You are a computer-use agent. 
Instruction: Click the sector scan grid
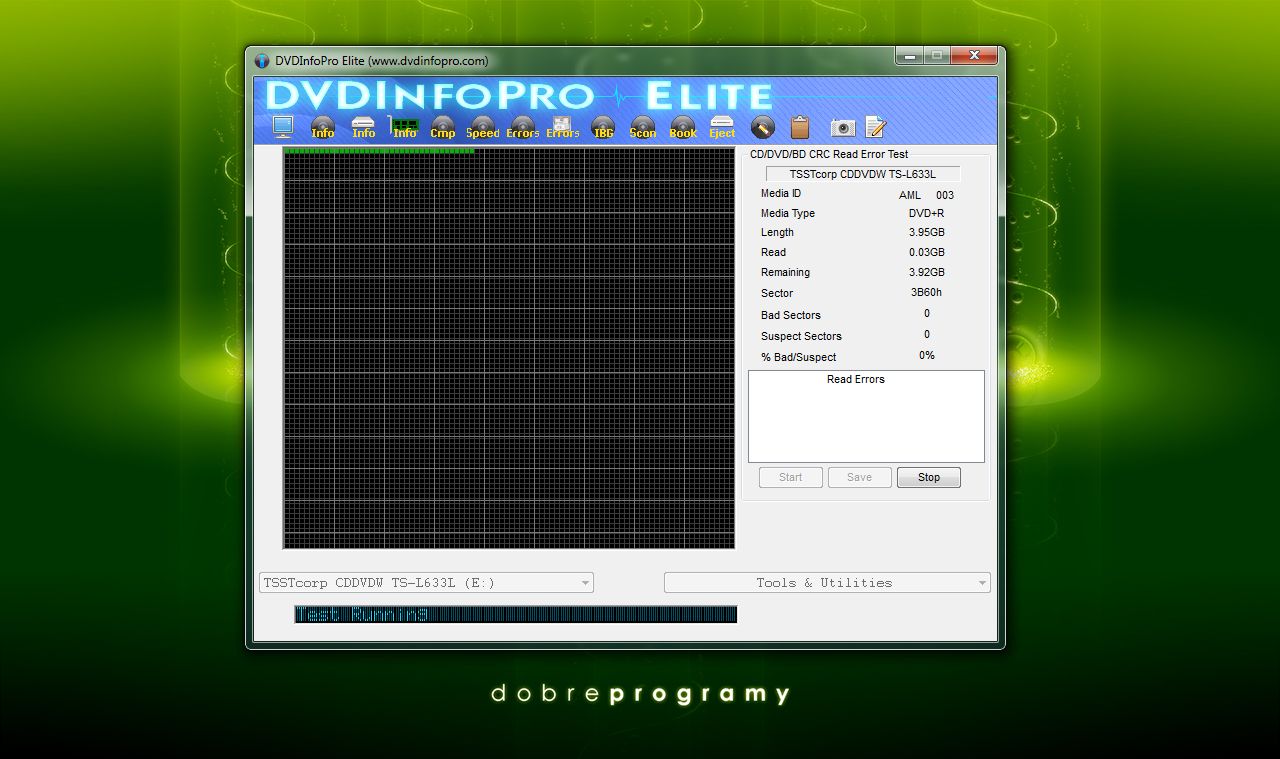tap(509, 348)
